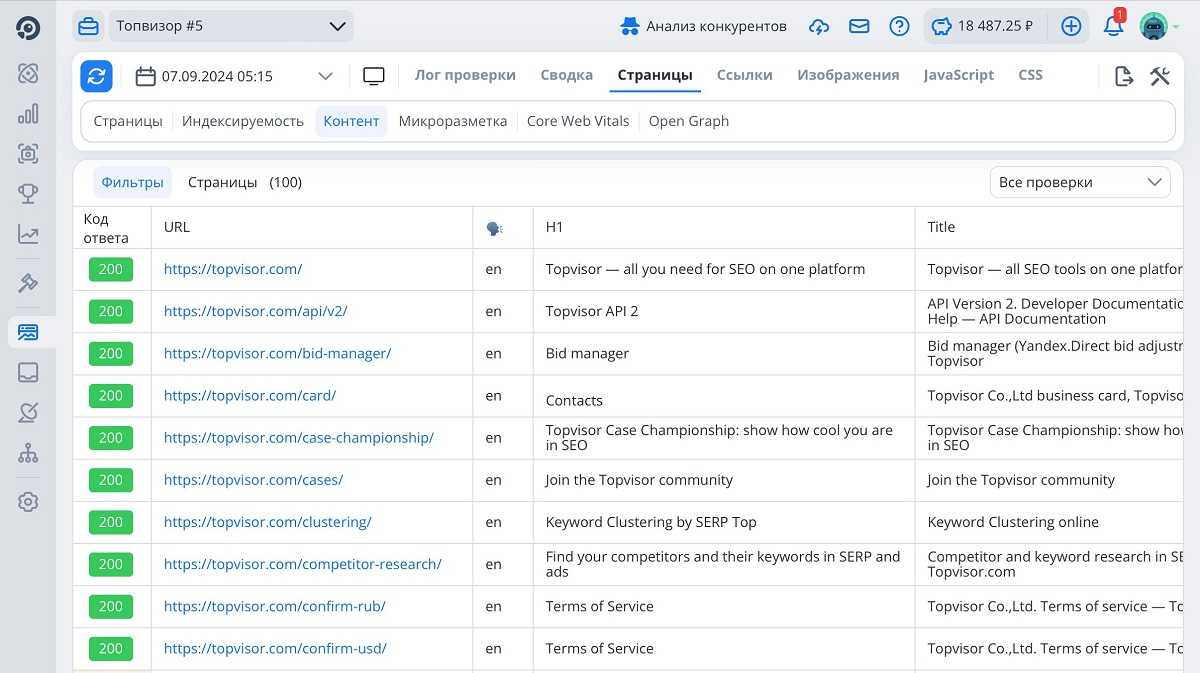Open the topvisor.com/bid-manager/ link

[278, 353]
